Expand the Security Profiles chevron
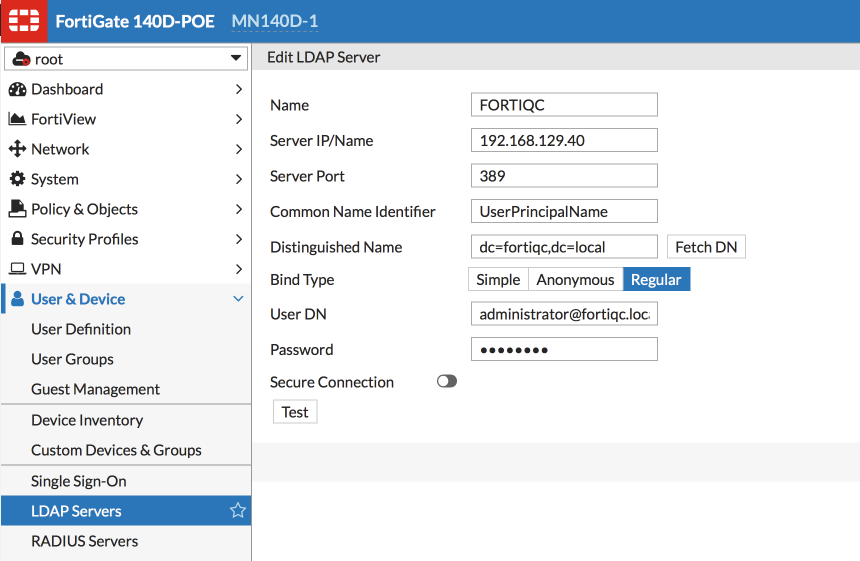 (239, 239)
